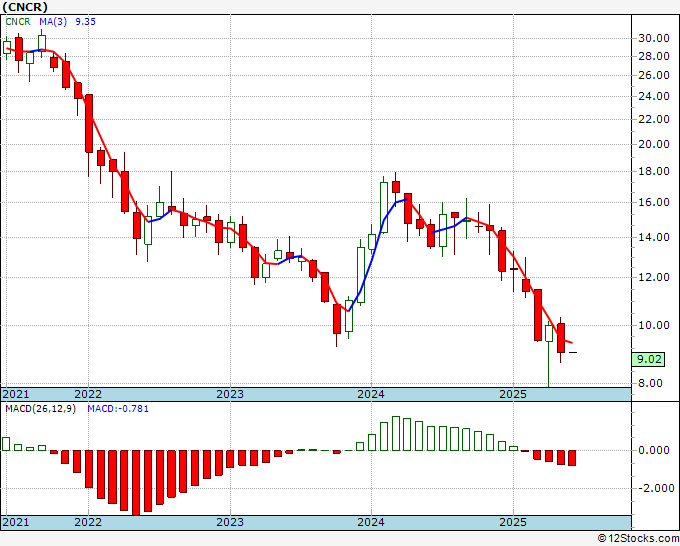
Task: Click the 28.00 price axis label
Action: pyautogui.click(x=654, y=56)
